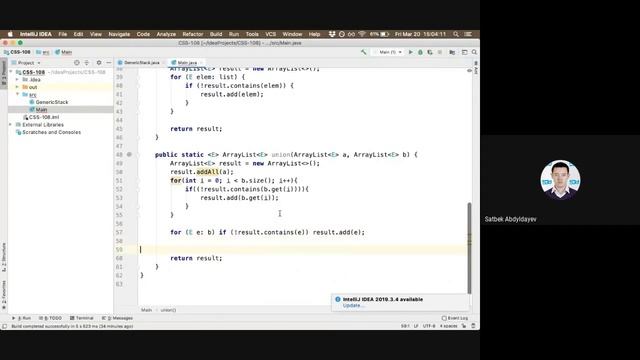Viewport: 640px width, 360px height.
Task: Select the Main.java editor tab
Action: pyautogui.click(x=187, y=63)
